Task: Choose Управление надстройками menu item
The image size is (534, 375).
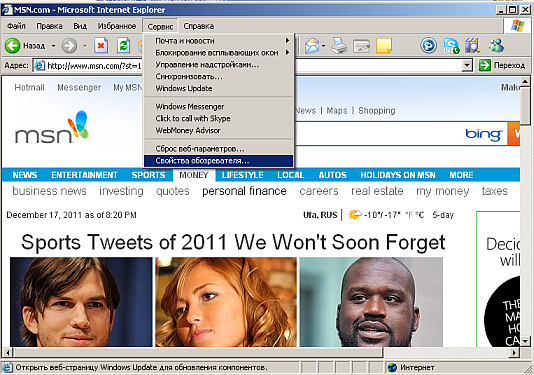Action: pyautogui.click(x=218, y=65)
